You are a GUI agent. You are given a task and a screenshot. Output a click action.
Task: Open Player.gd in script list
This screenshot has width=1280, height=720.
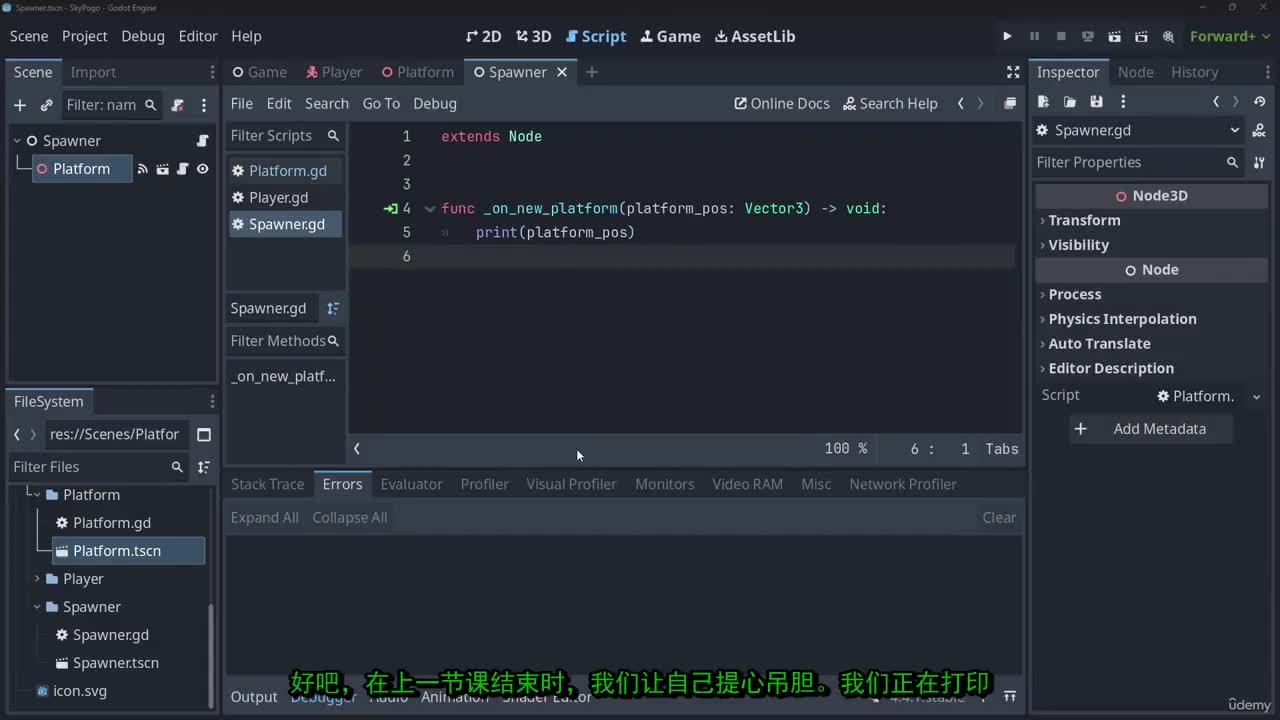287,197
